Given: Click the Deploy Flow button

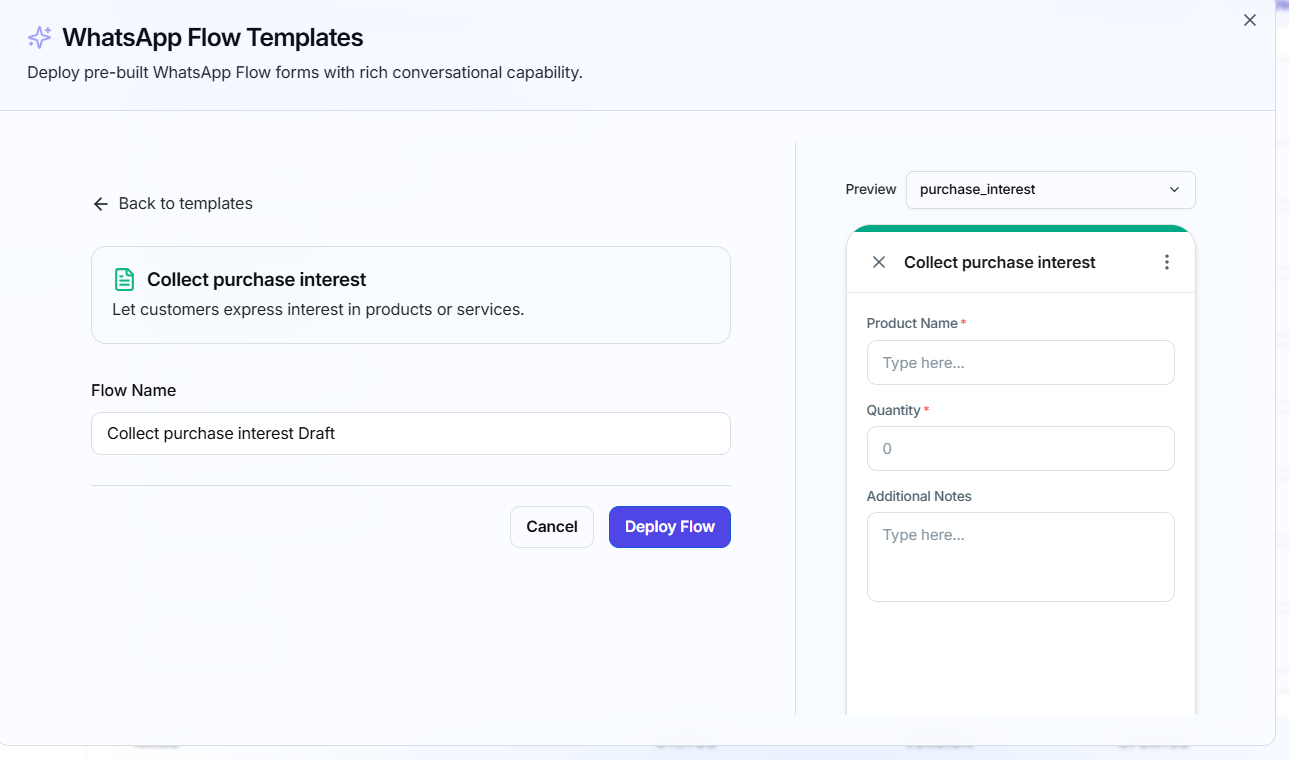Looking at the screenshot, I should tap(670, 527).
